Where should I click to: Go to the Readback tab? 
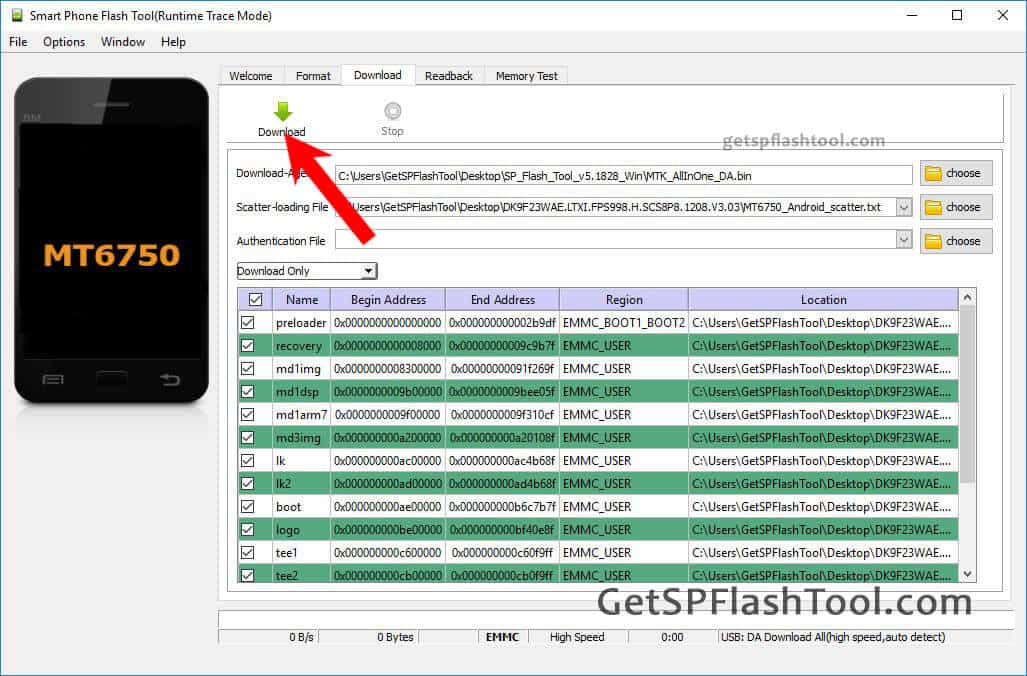(449, 76)
